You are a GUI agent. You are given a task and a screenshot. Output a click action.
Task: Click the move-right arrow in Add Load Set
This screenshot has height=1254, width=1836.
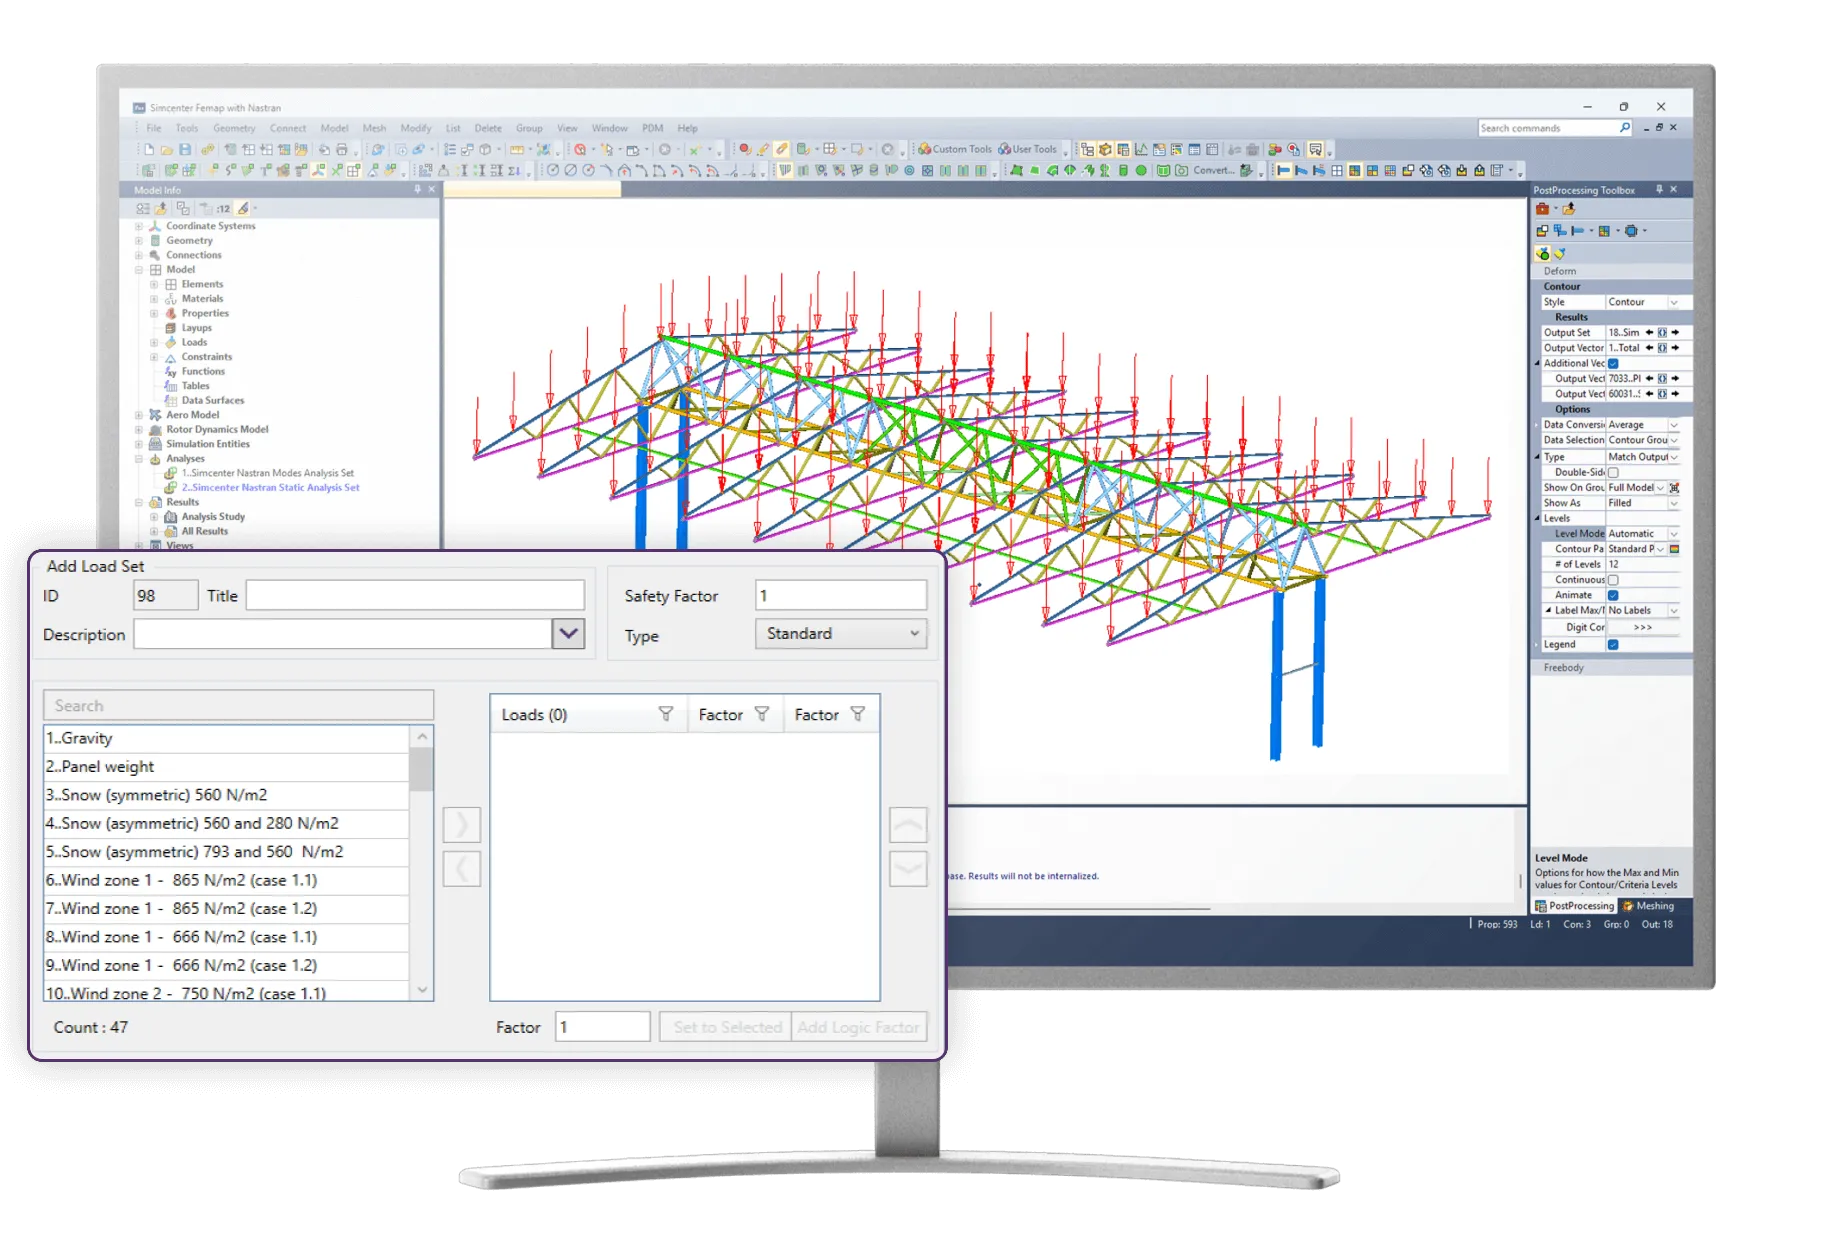462,825
